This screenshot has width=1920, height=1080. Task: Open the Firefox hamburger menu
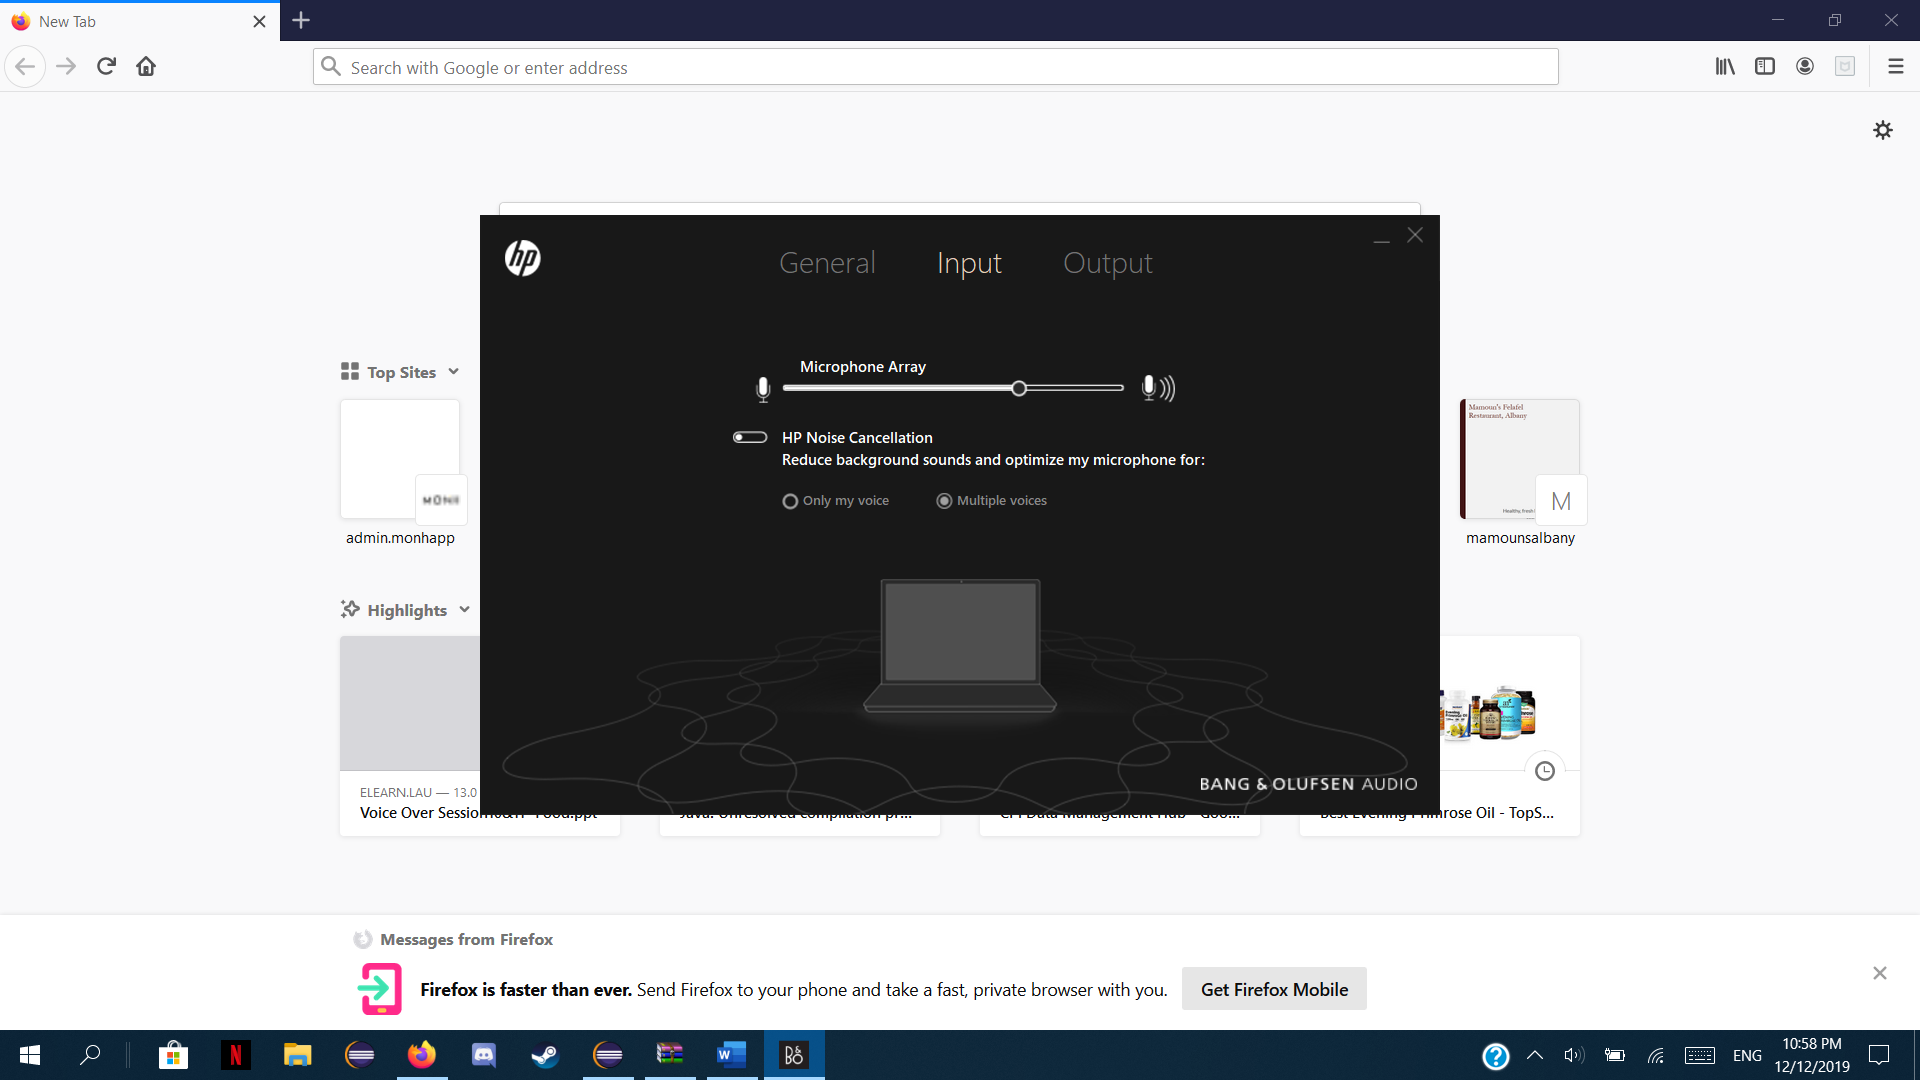(1895, 66)
